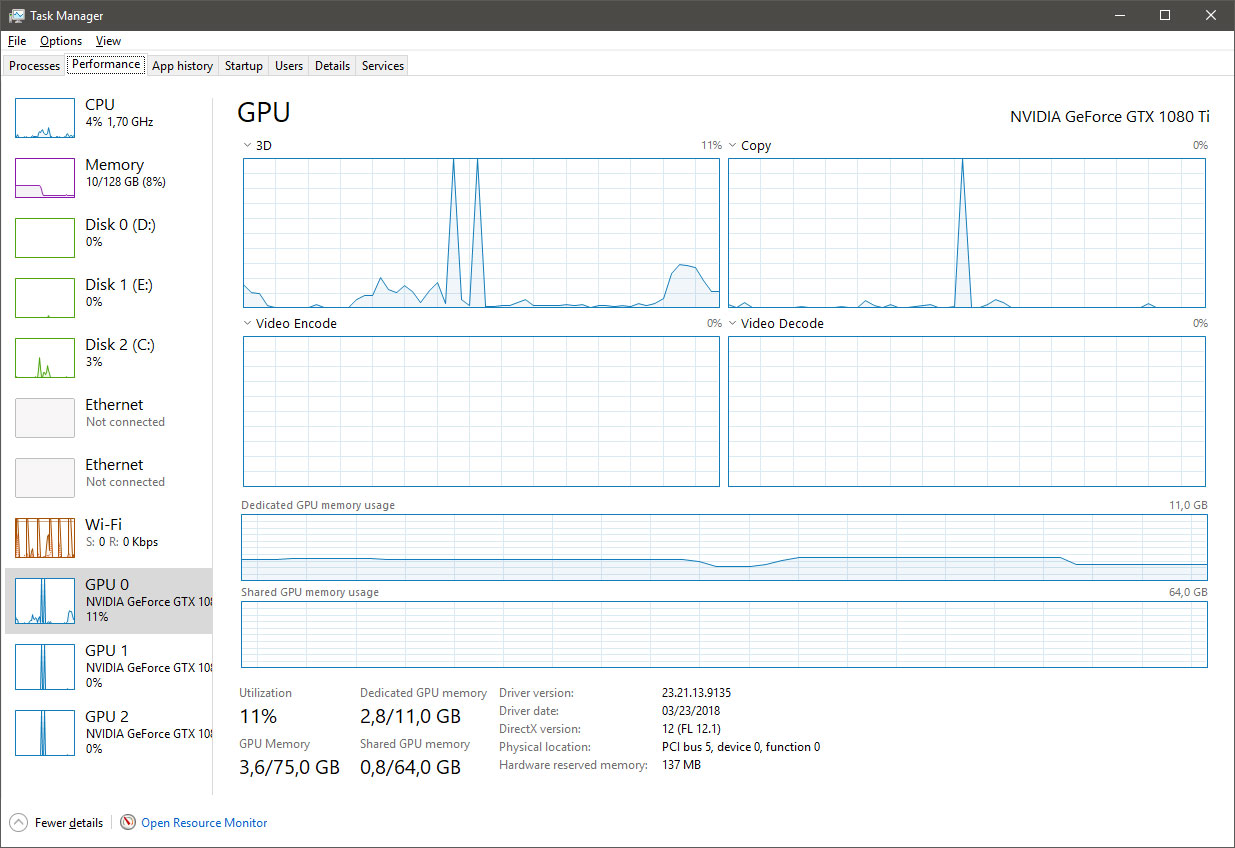Expand the Copy graph engine dropdown
The image size is (1235, 848).
point(733,146)
